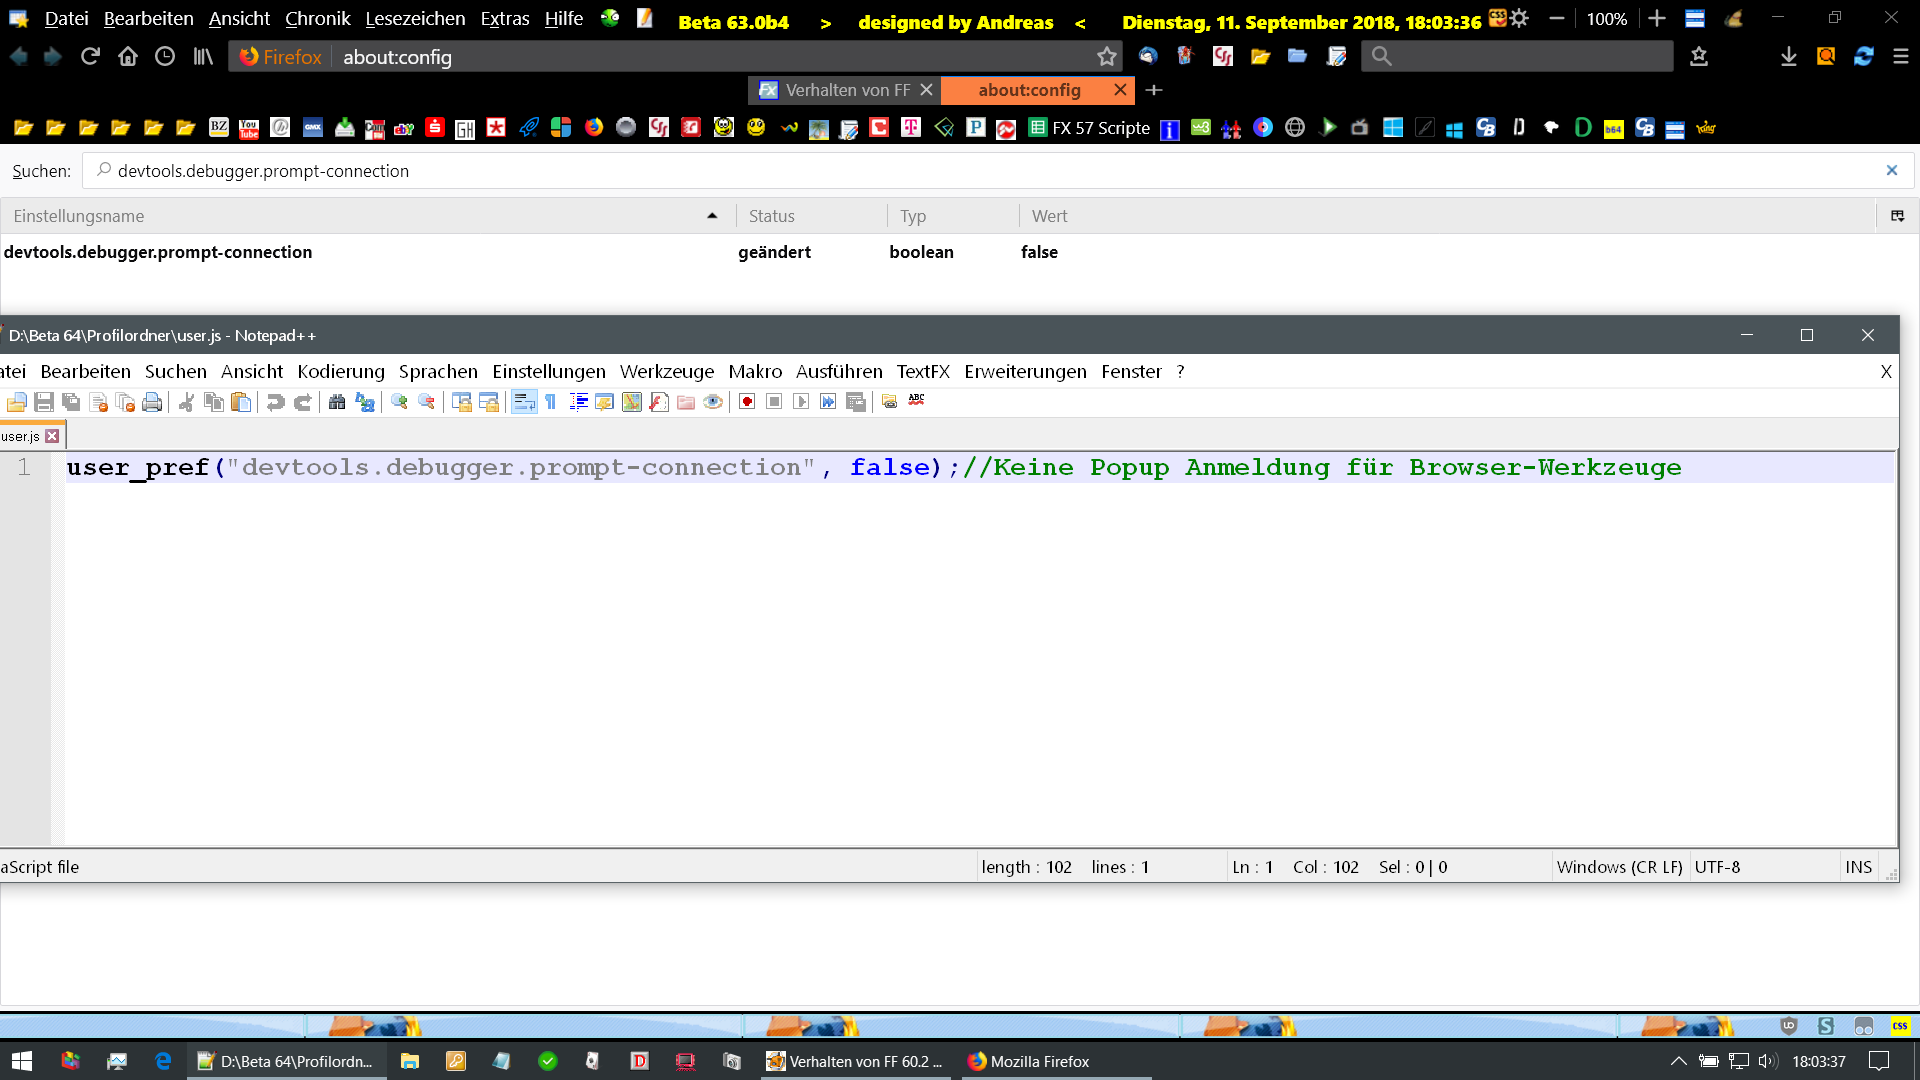Click the about:config search input field

900,171
